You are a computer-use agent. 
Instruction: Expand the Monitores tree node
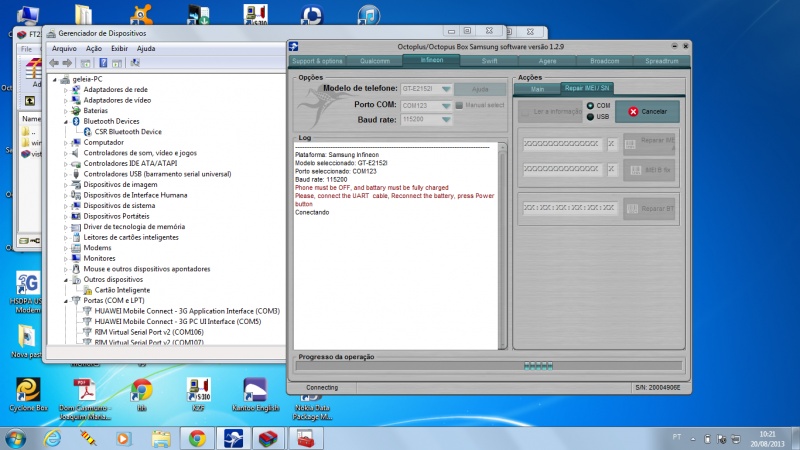pos(66,259)
